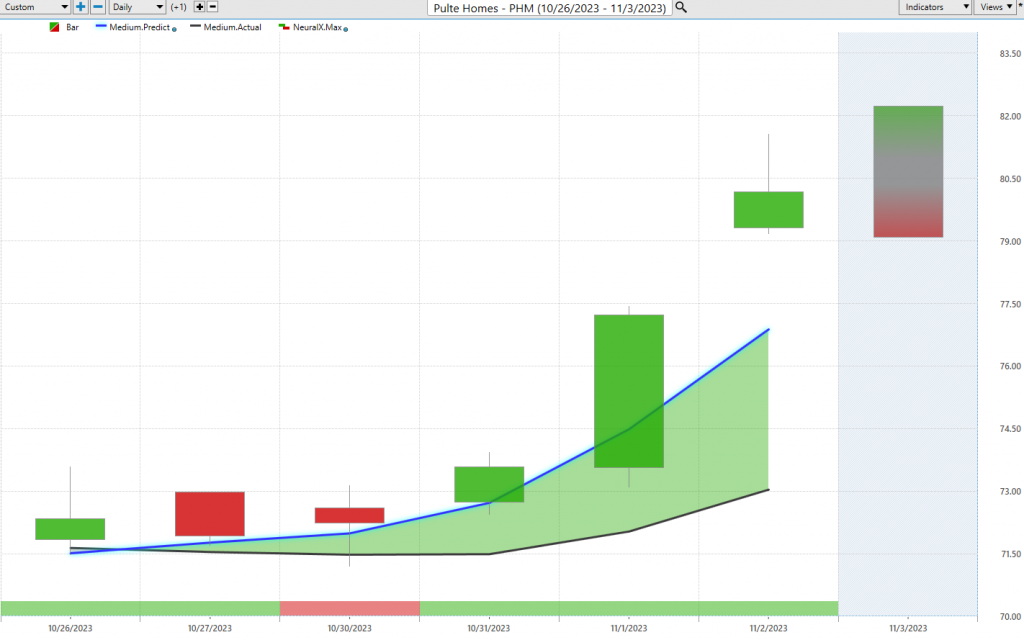
Task: Click the Medium.Predict blue line legend marker
Action: (x=101, y=26)
